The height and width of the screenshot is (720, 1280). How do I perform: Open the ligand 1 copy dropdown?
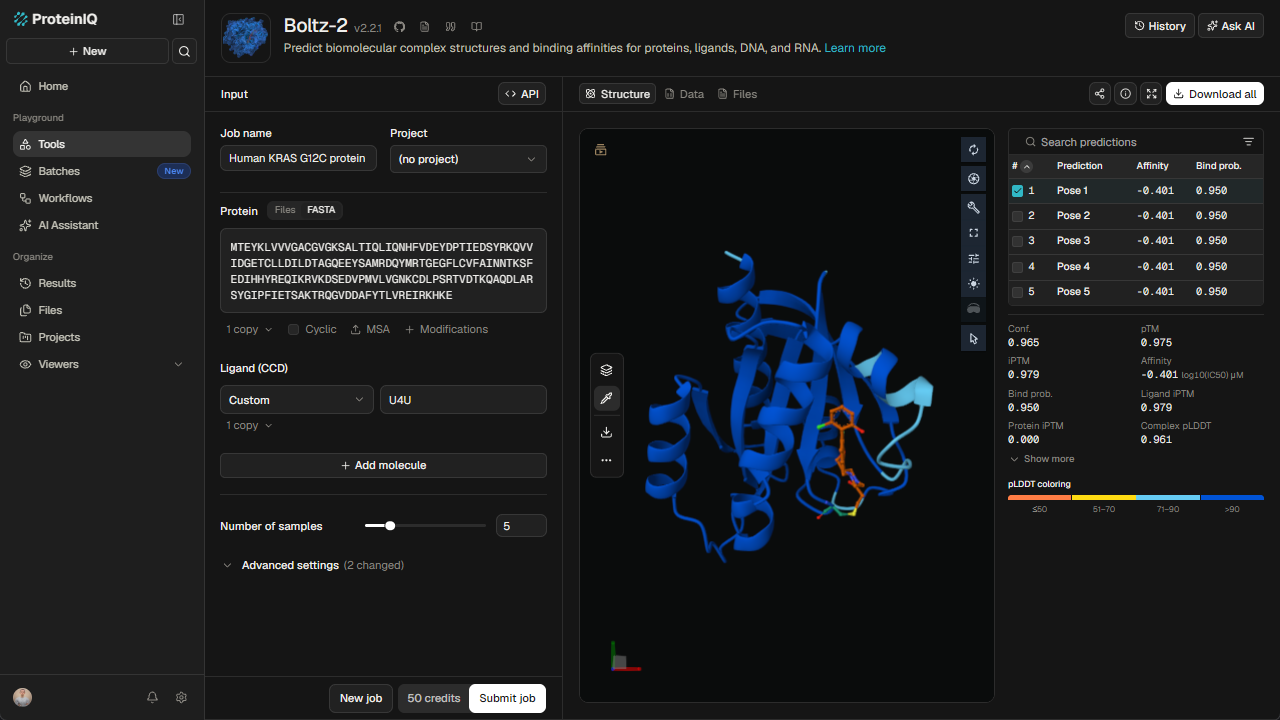(x=248, y=425)
